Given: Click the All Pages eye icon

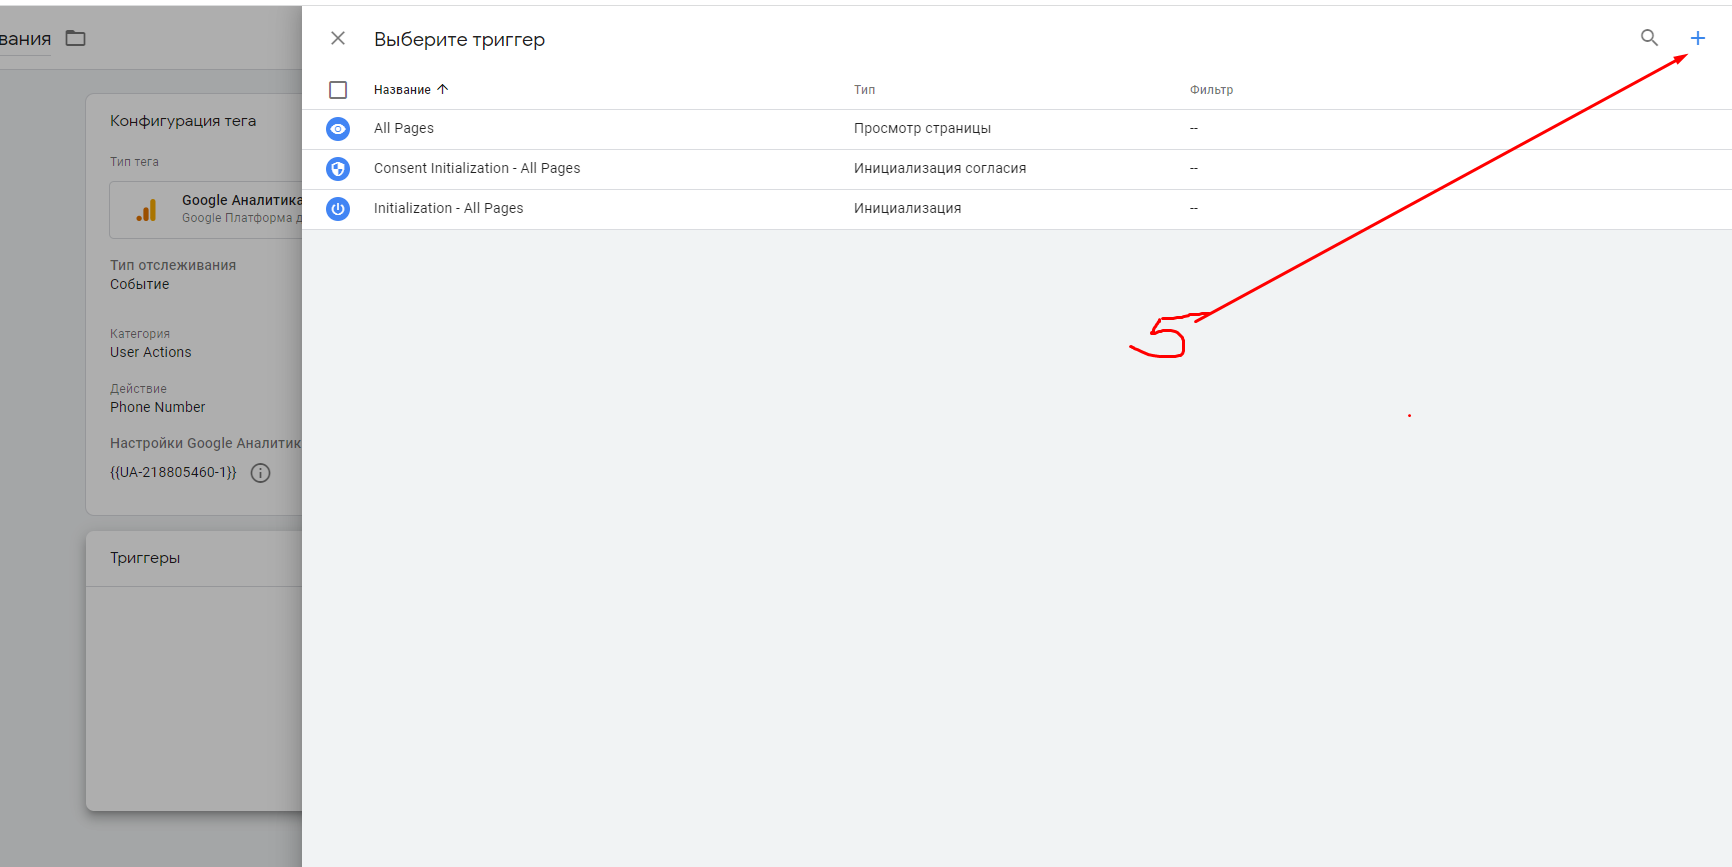Looking at the screenshot, I should 338,129.
